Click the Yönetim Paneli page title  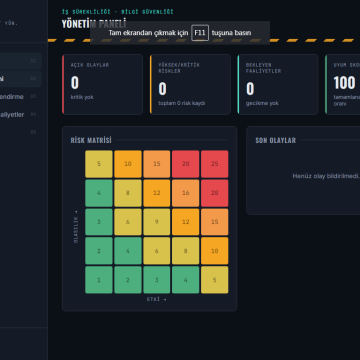coord(94,24)
